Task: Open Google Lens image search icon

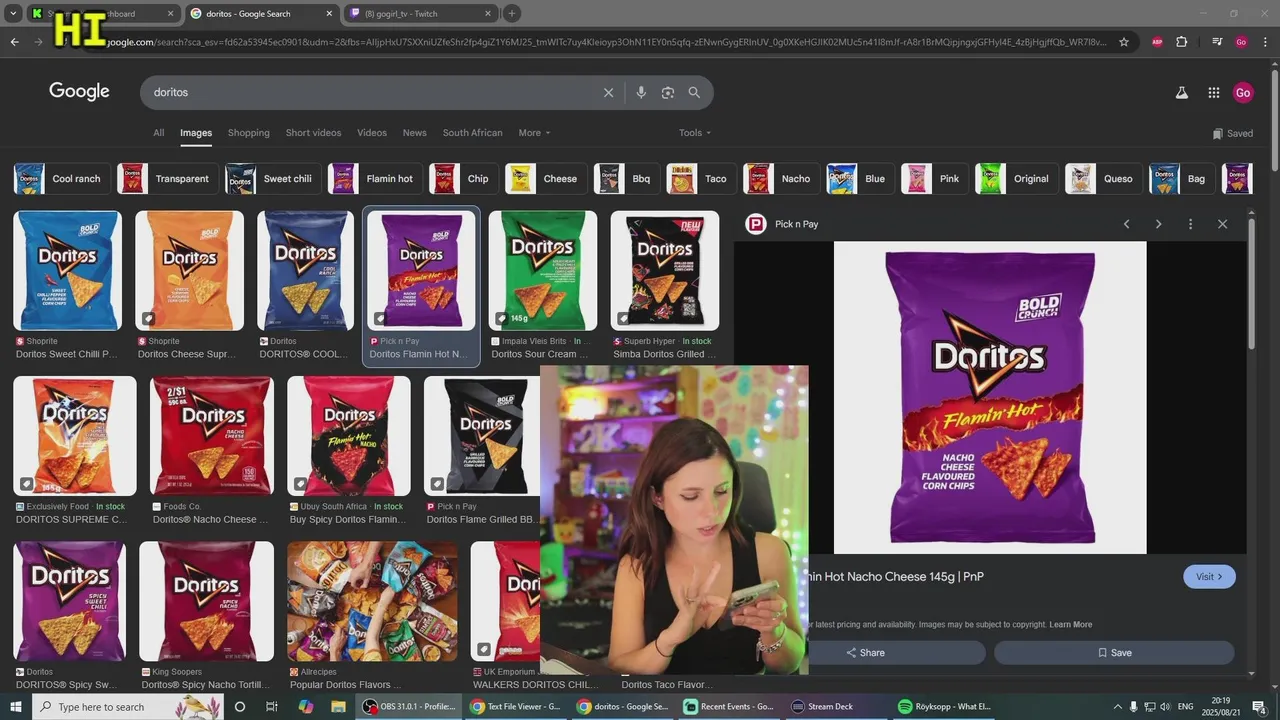Action: (668, 92)
